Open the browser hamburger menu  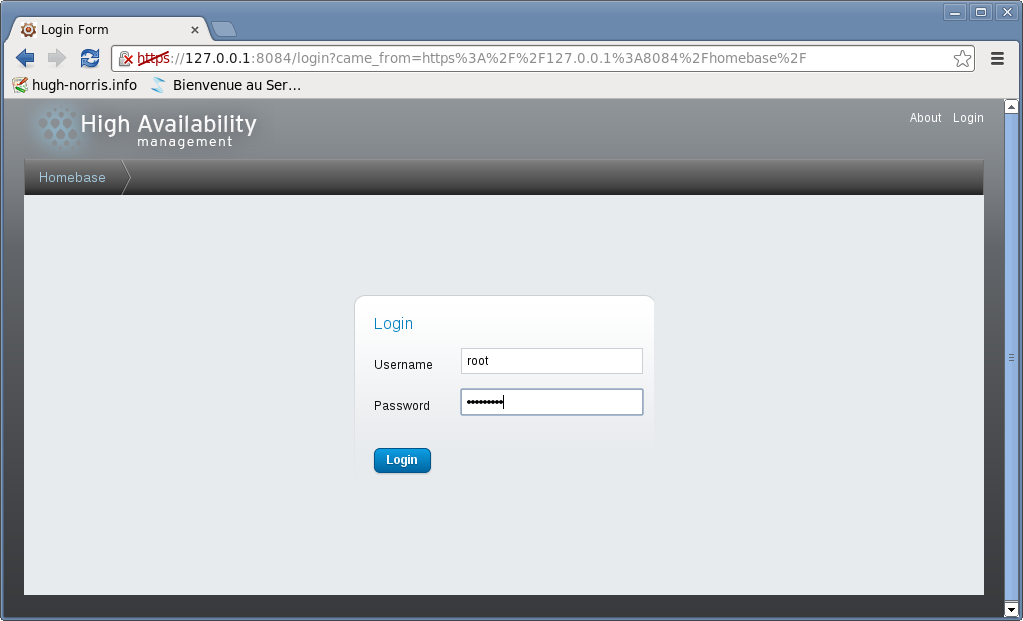point(997,59)
